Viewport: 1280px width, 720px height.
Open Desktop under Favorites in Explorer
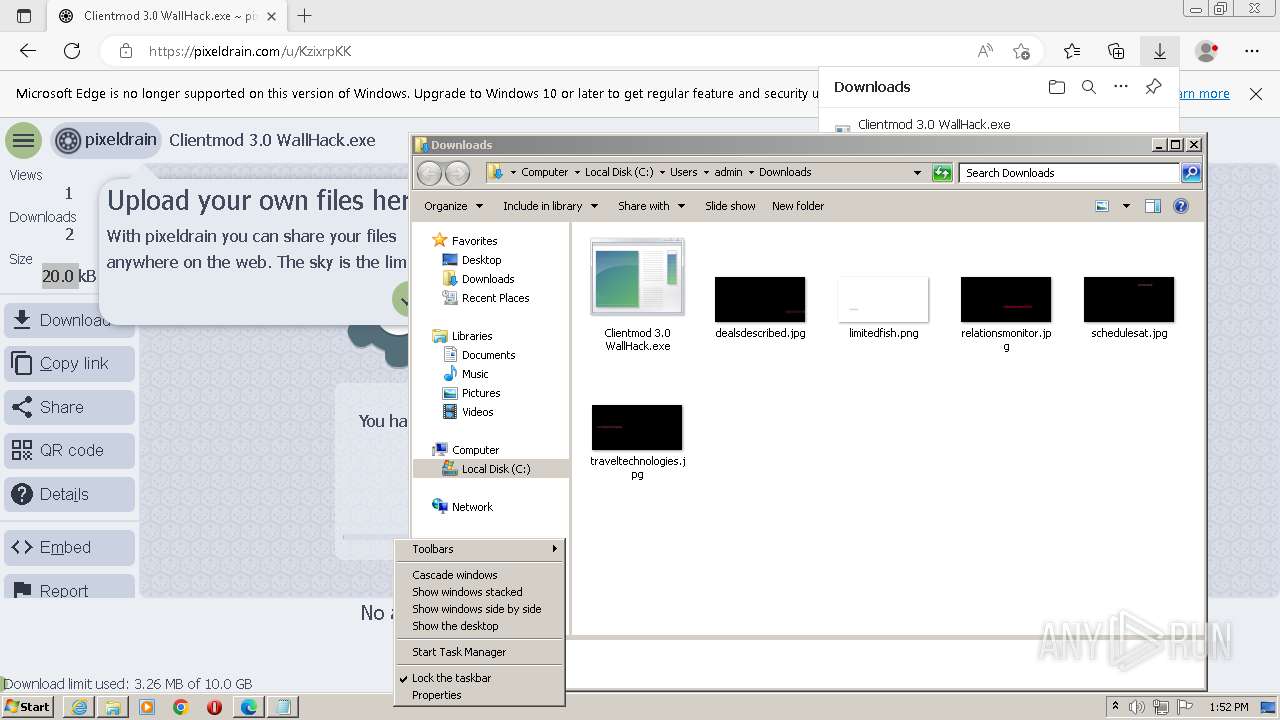pos(481,260)
